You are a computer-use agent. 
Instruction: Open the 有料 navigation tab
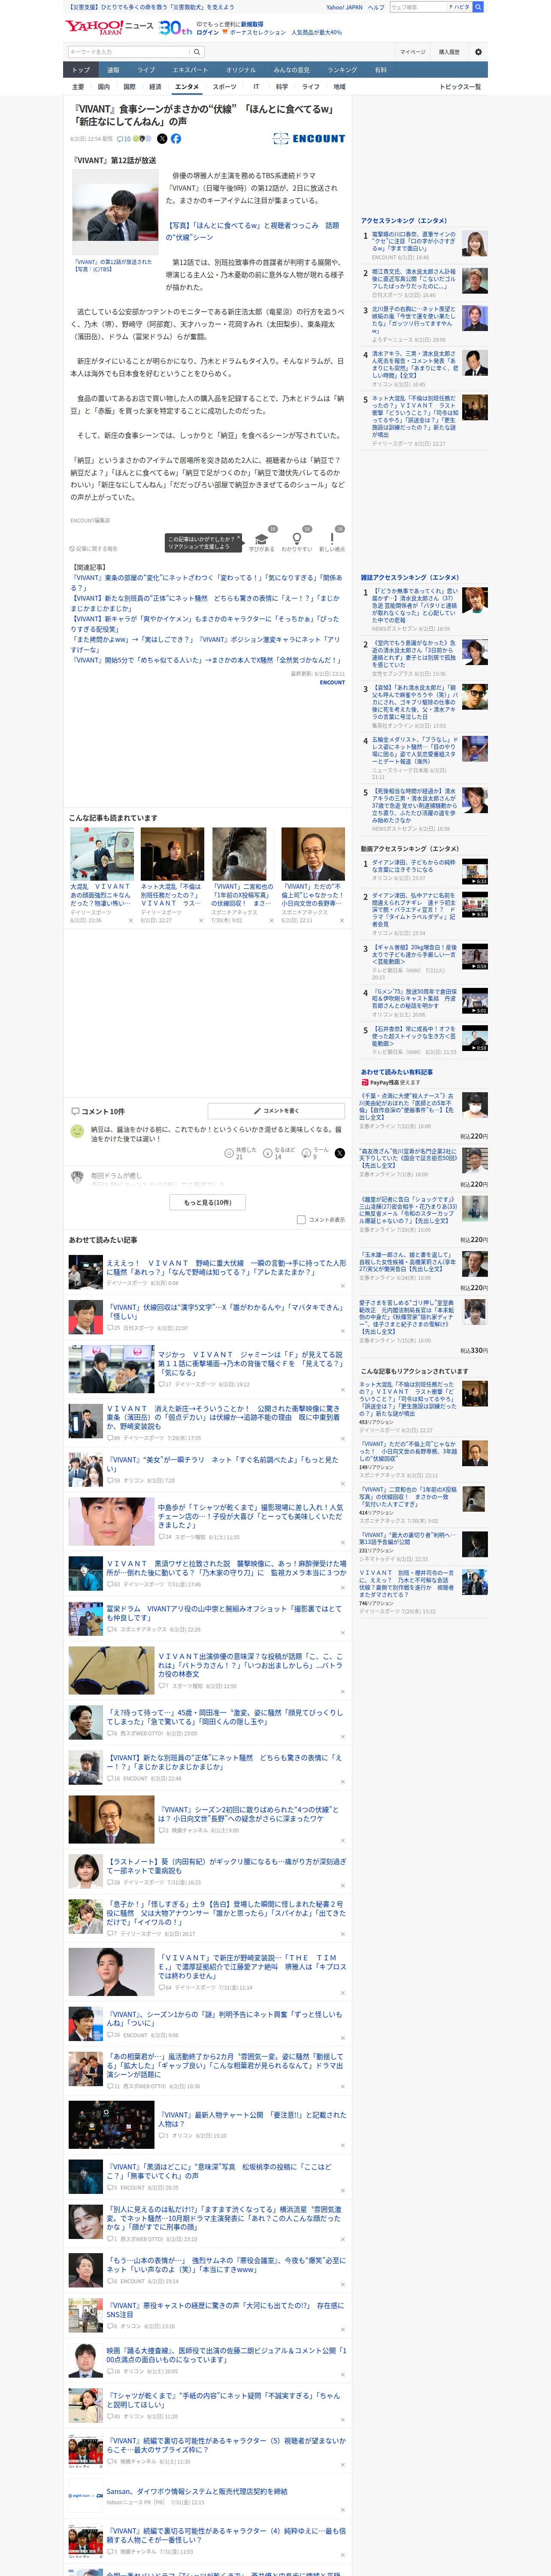[x=380, y=70]
